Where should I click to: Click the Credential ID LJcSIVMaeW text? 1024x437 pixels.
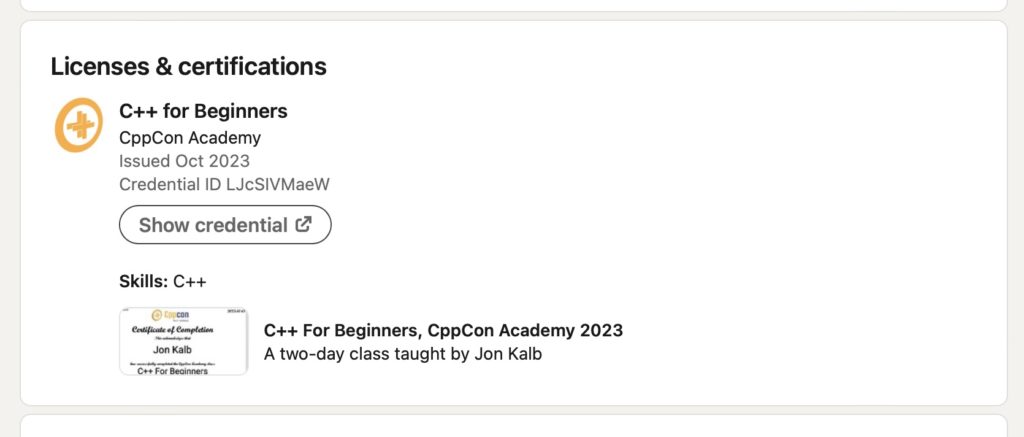[x=224, y=184]
